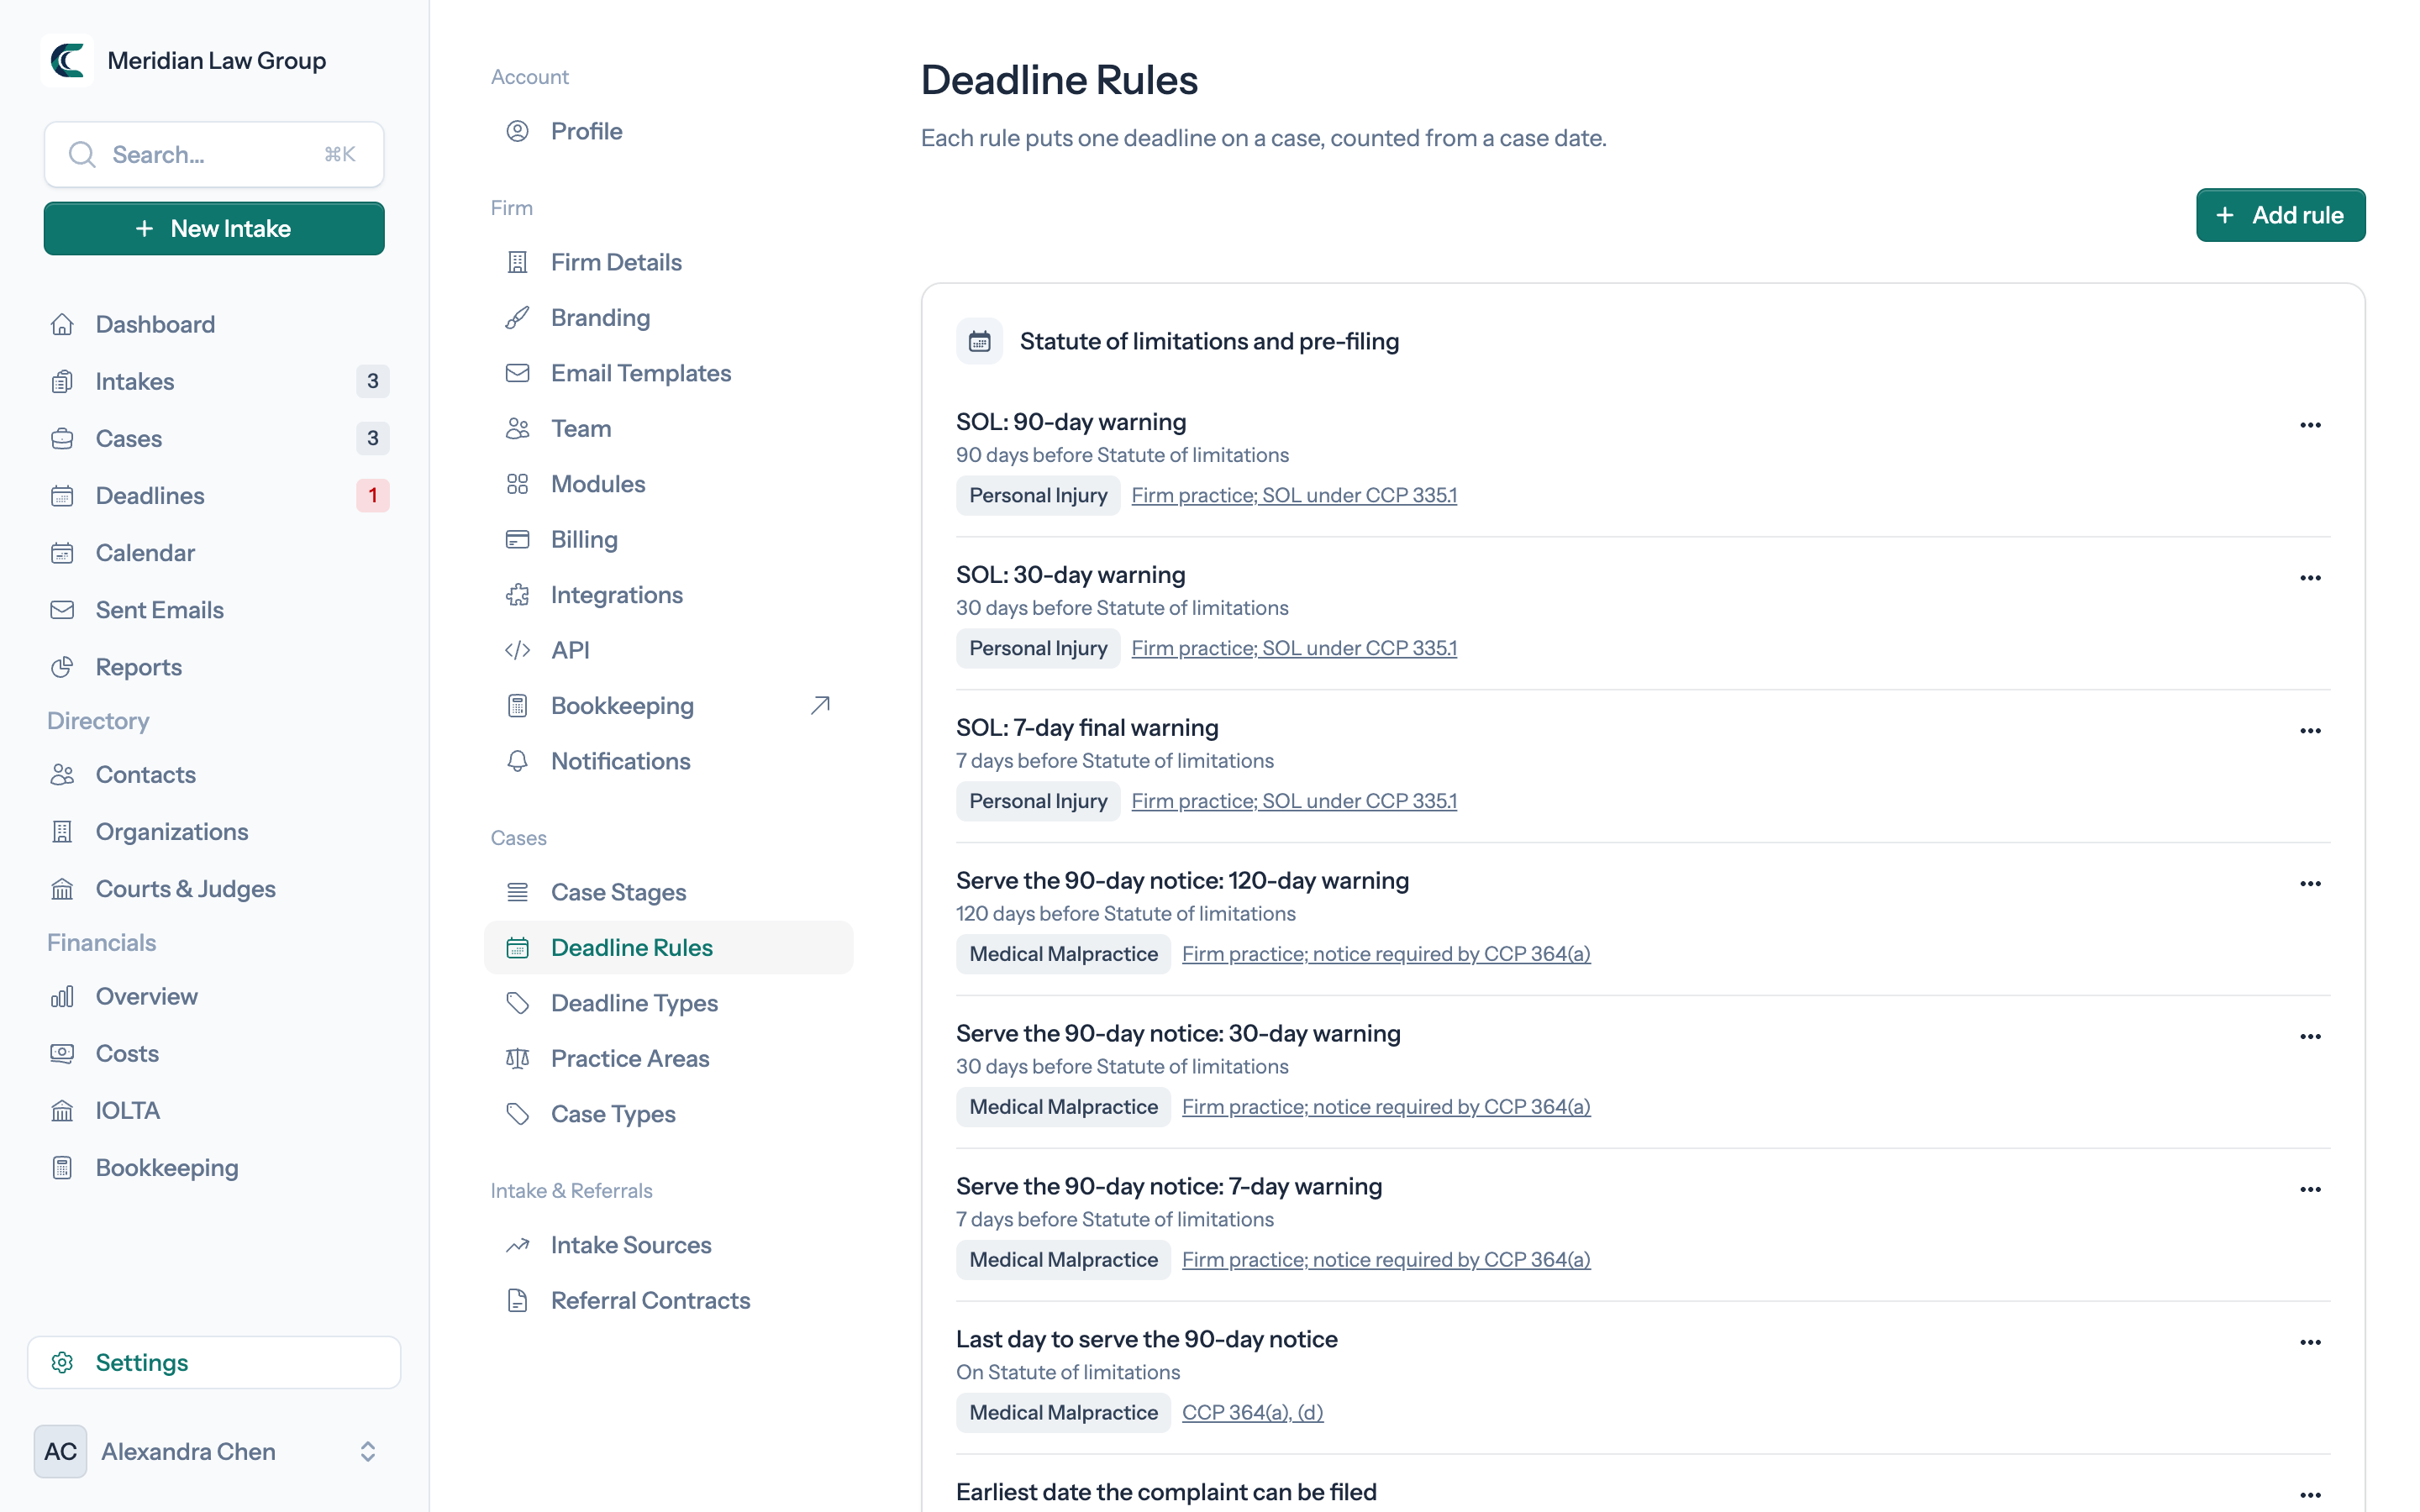Viewport: 2420px width, 1512px height.
Task: Open options for Serve 90-day notice: 120-day warning
Action: 2310,884
